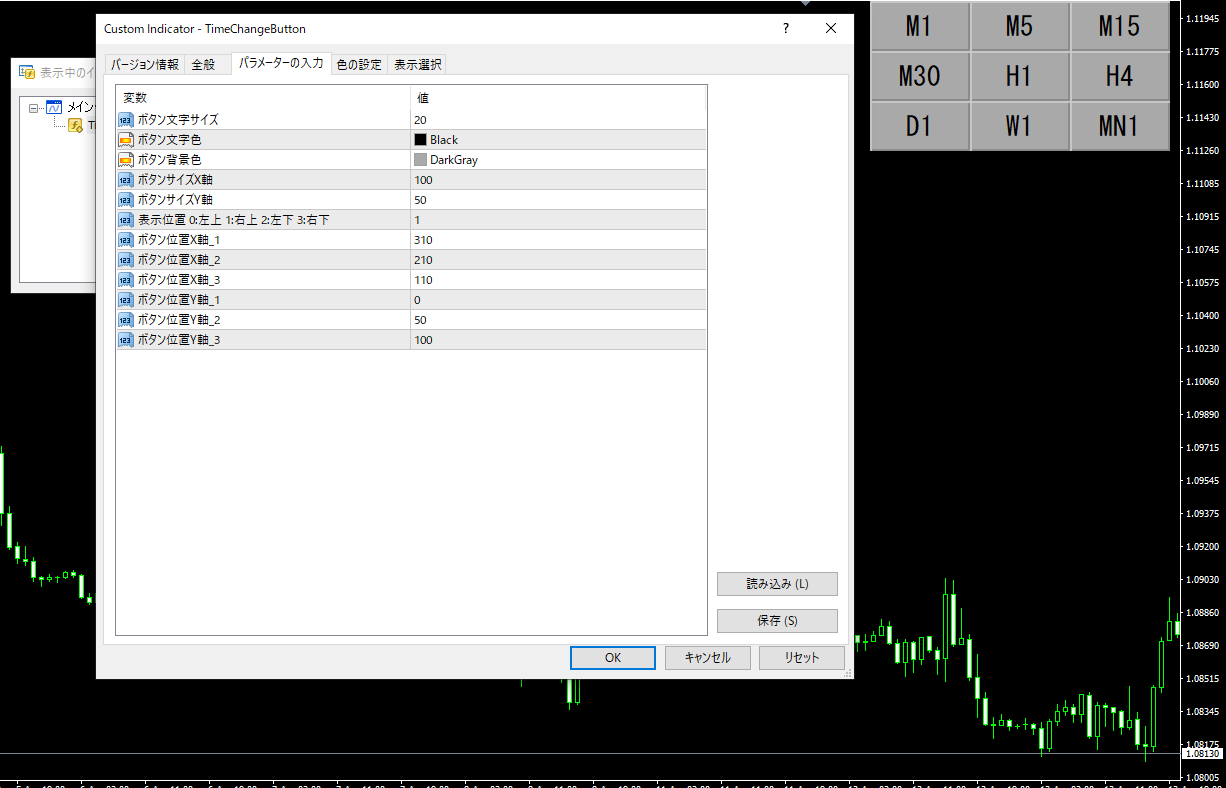Click the chart icon in background indicator tree
This screenshot has height=788, width=1226.
click(x=54, y=107)
